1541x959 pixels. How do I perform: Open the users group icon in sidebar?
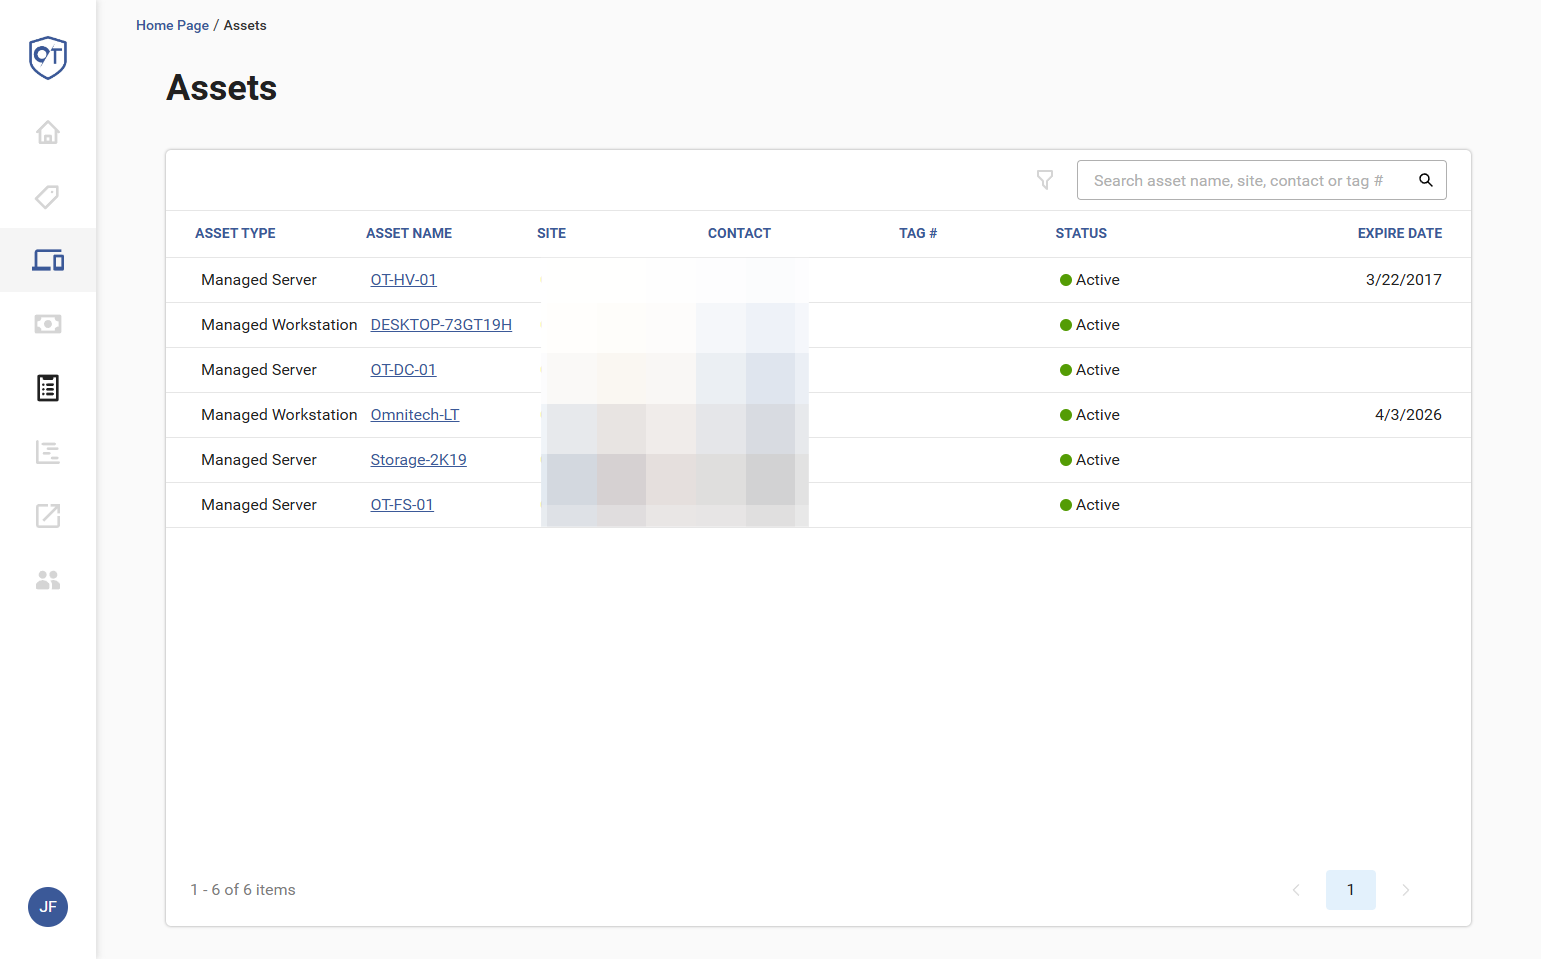48,580
